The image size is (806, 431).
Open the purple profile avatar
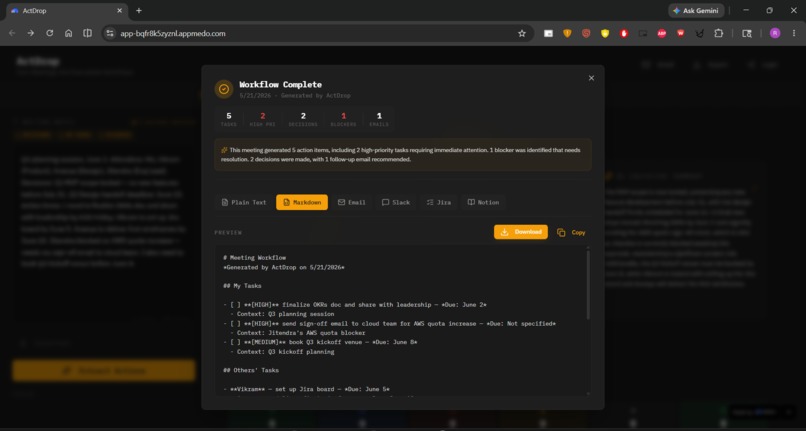pos(775,33)
